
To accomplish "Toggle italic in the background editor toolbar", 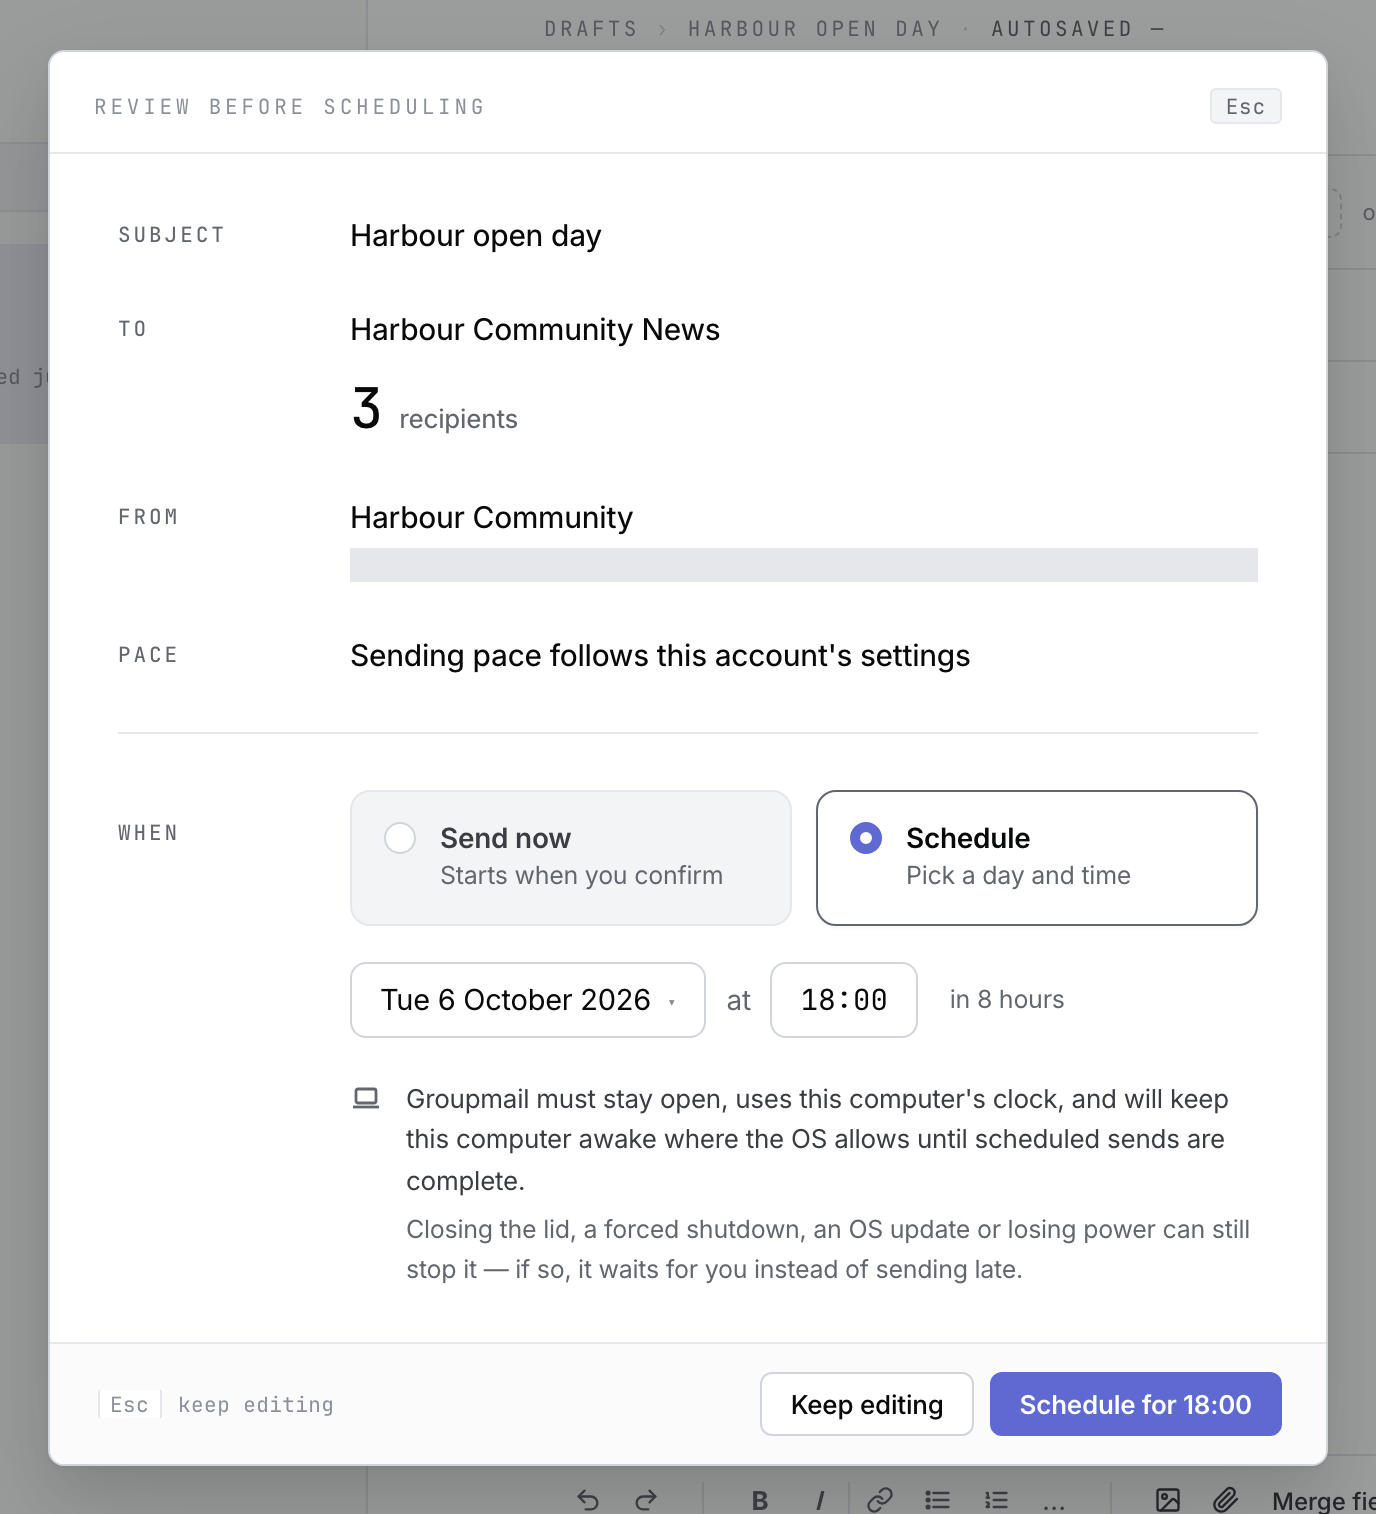I will (820, 1500).
